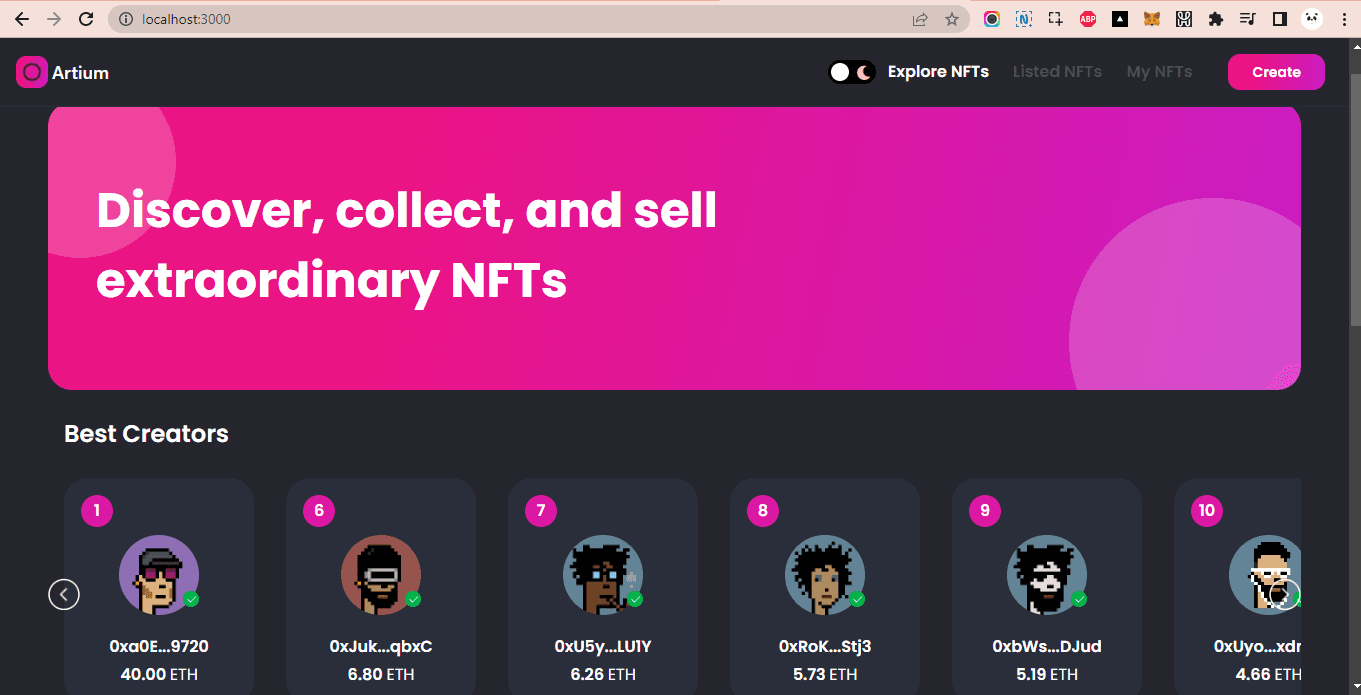Open My NFTs page

click(x=1159, y=72)
